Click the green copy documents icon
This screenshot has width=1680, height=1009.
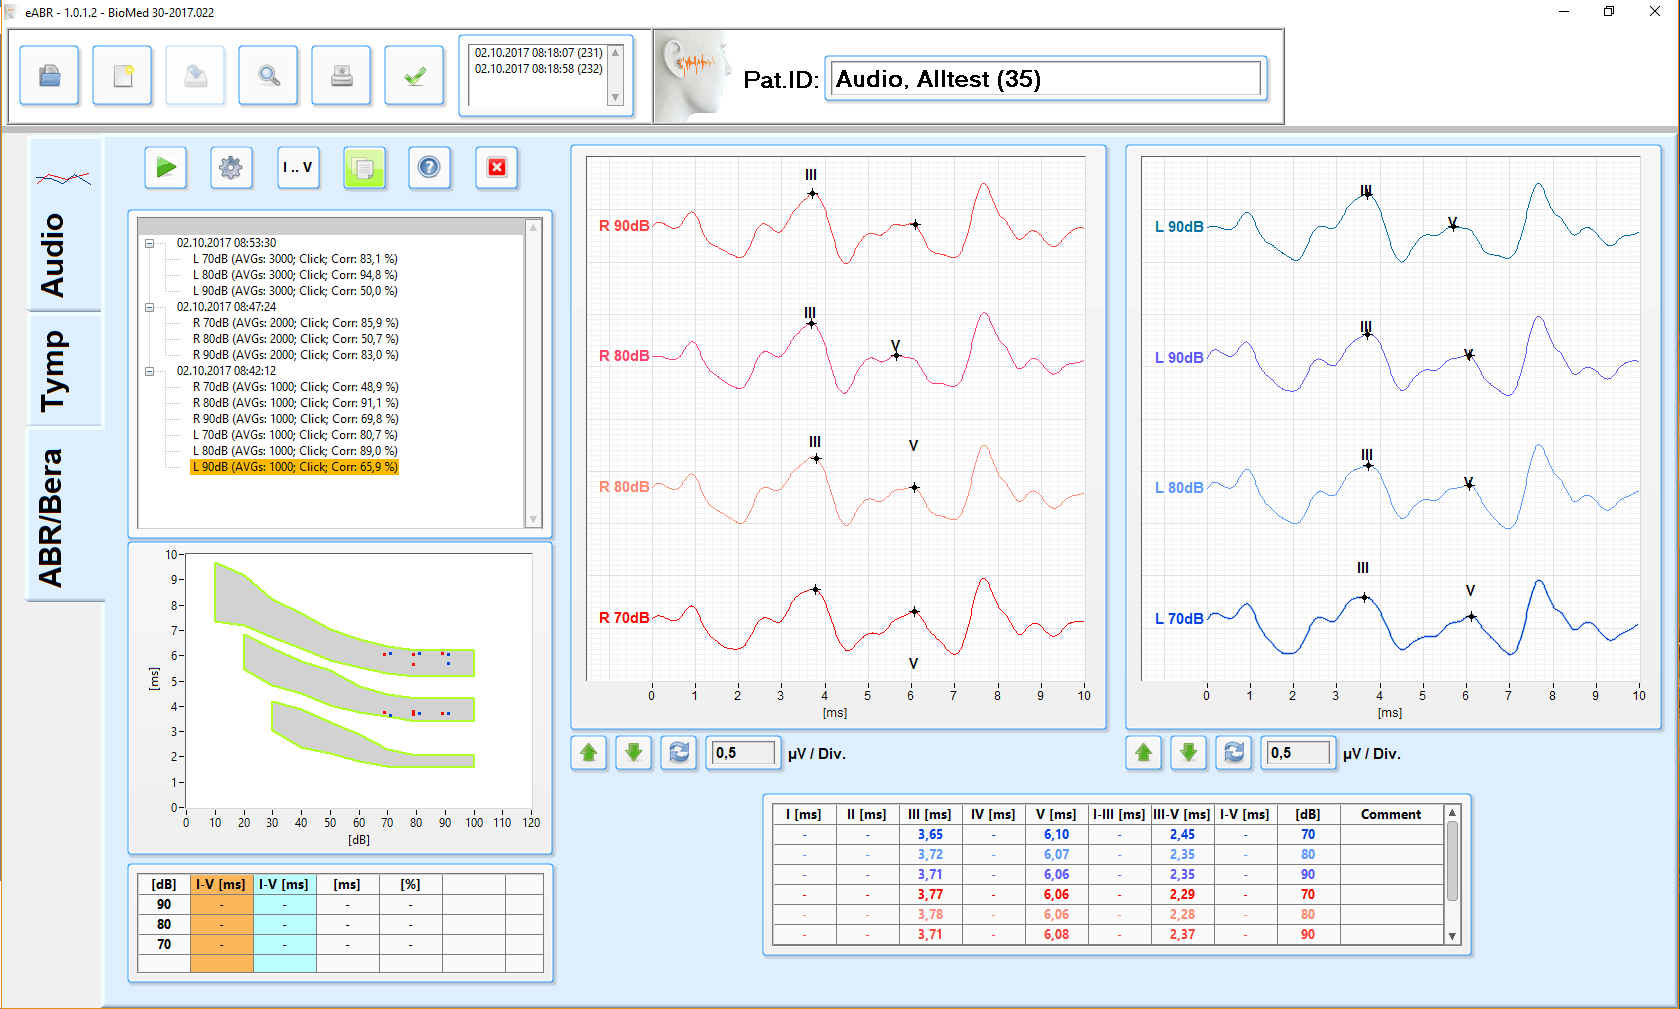click(364, 168)
